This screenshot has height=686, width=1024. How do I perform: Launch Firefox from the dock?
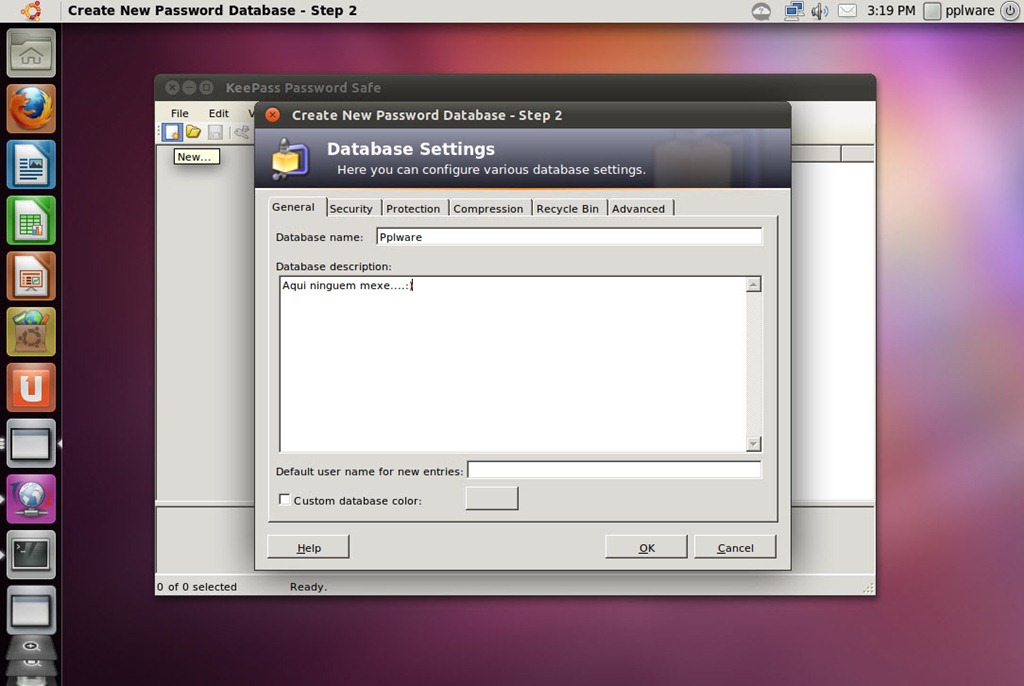31,108
